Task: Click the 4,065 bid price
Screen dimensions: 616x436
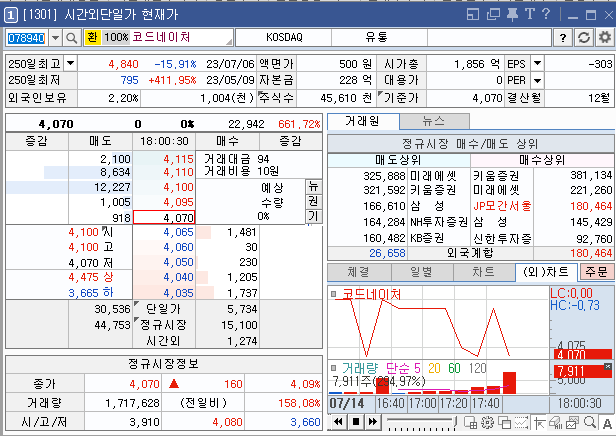Action: [178, 232]
